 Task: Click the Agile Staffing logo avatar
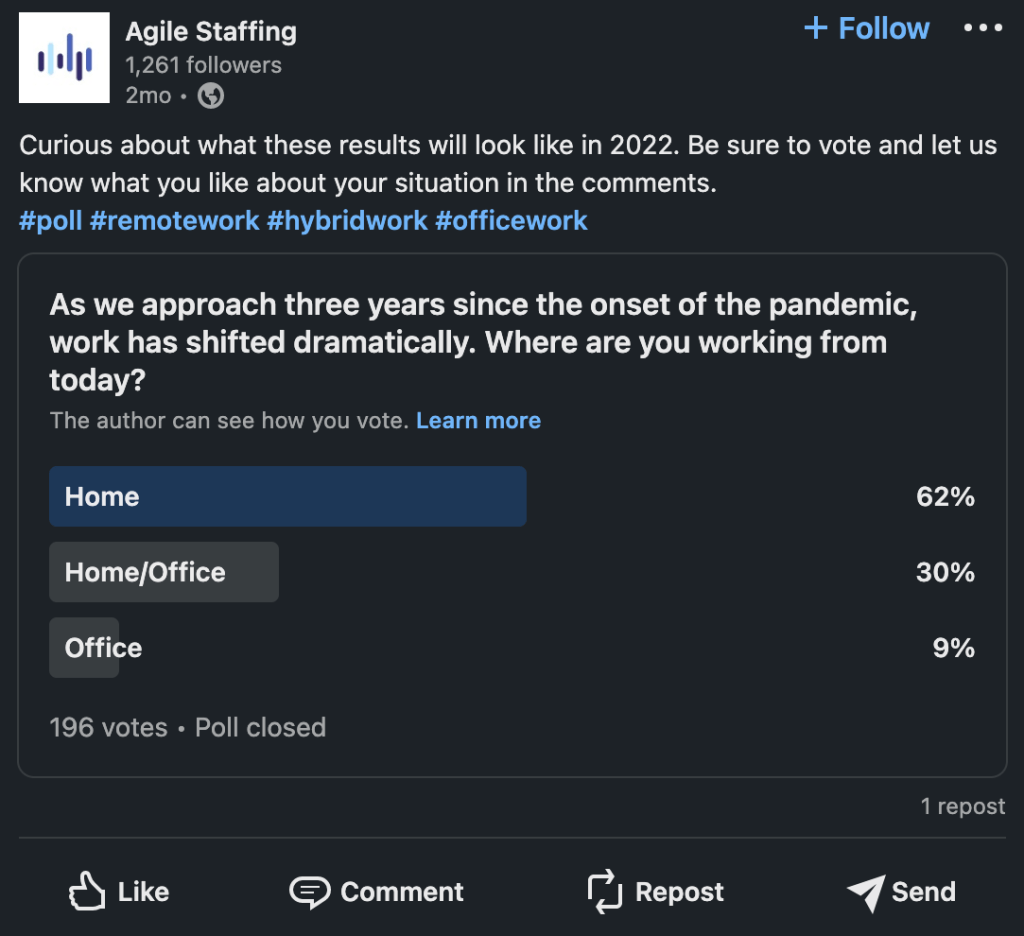click(x=64, y=58)
